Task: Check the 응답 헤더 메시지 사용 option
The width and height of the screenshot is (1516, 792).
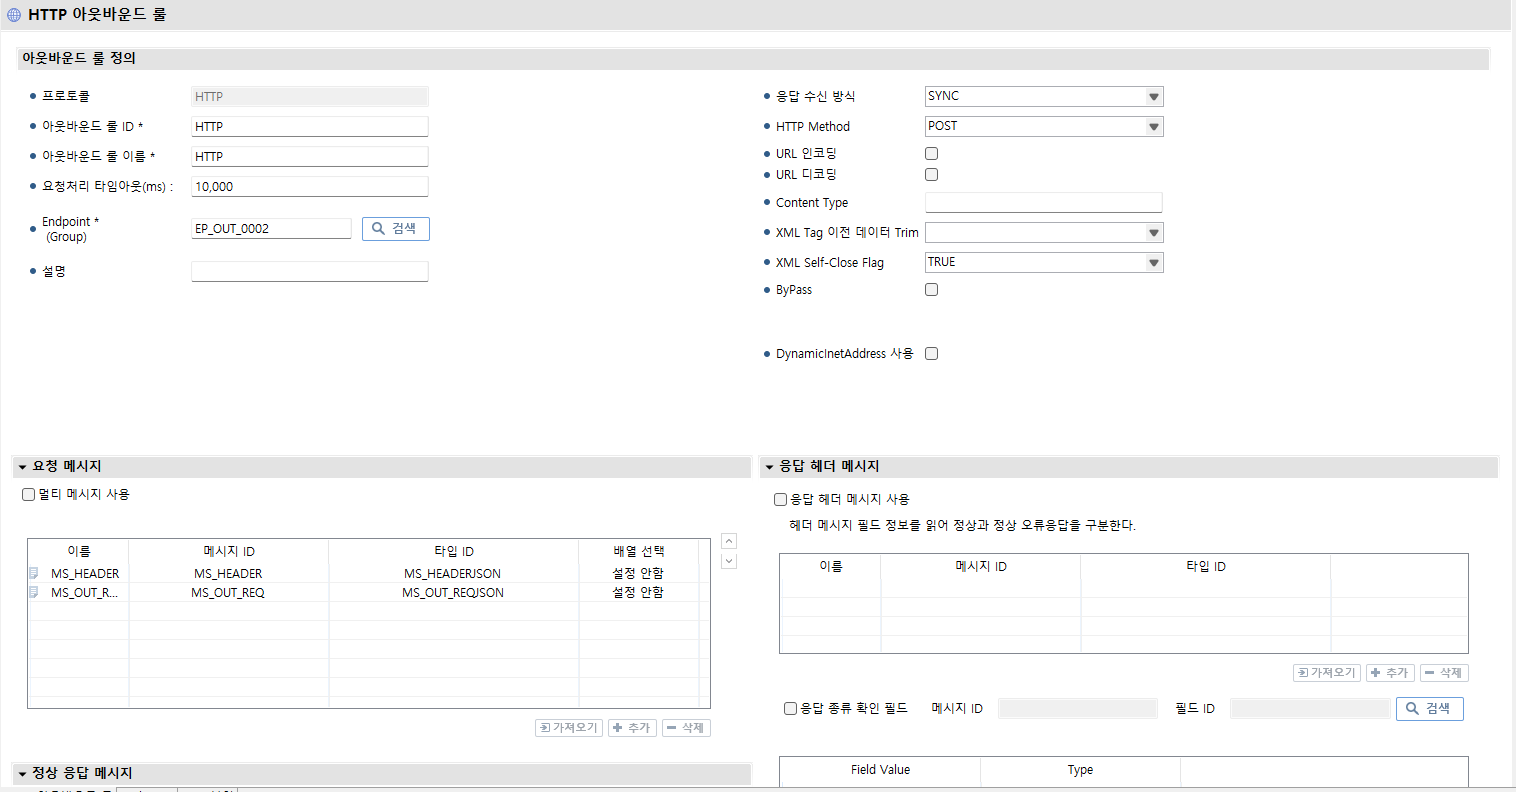Action: coord(779,499)
